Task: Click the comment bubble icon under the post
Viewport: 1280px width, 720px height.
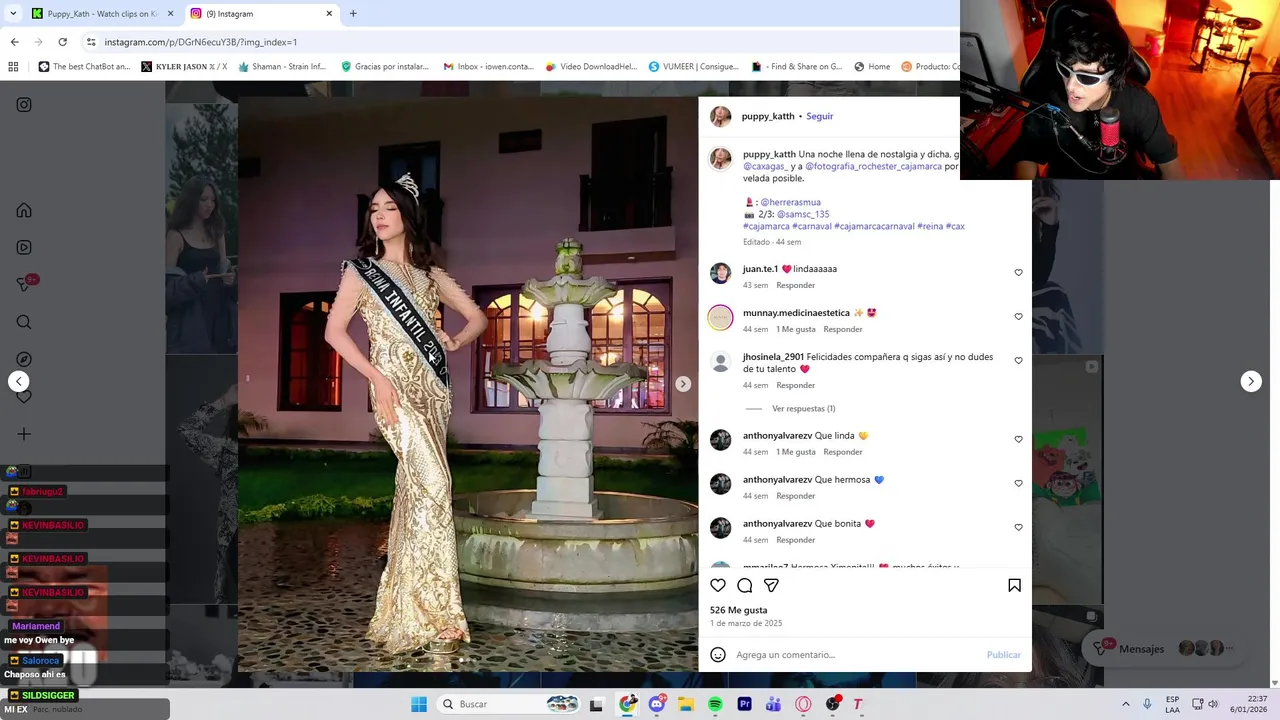Action: [x=745, y=585]
